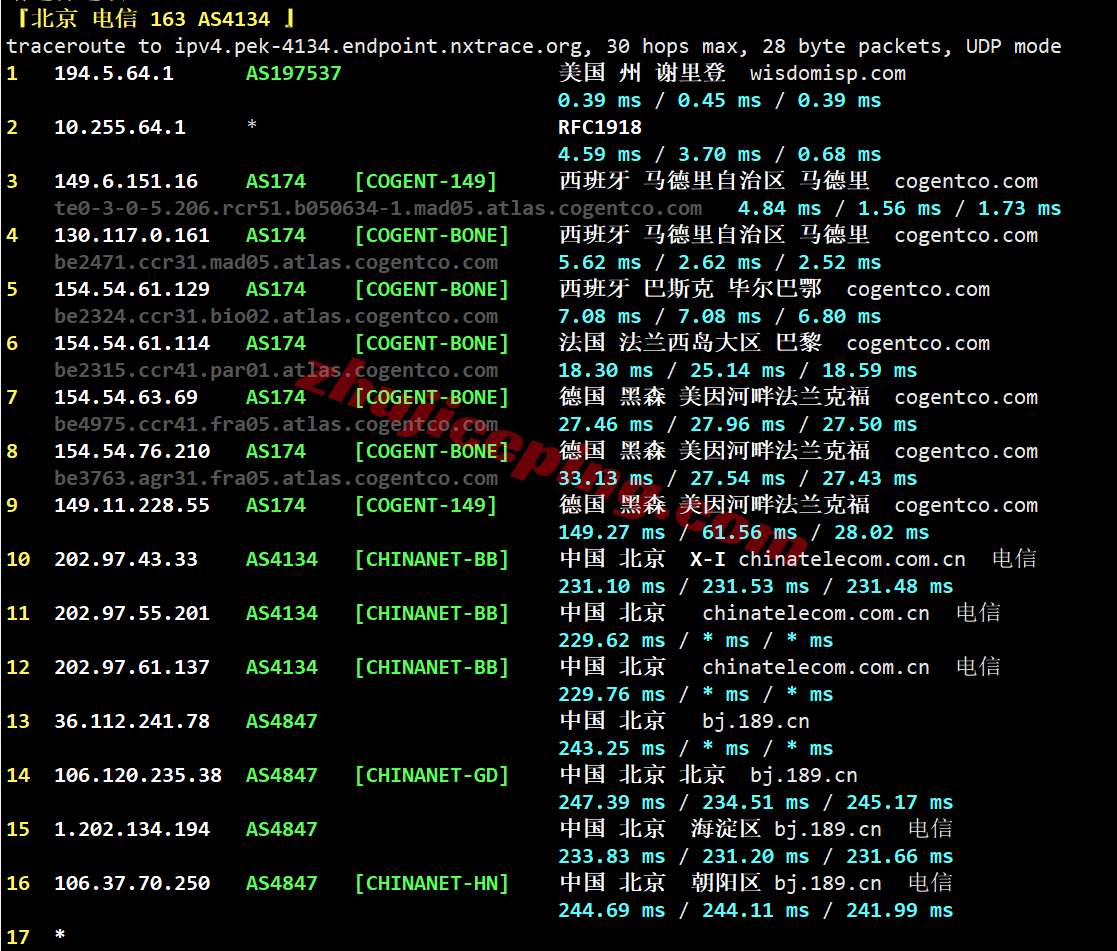The height and width of the screenshot is (951, 1117).
Task: Select the asterisk at hop 17
Action: [x=60, y=934]
